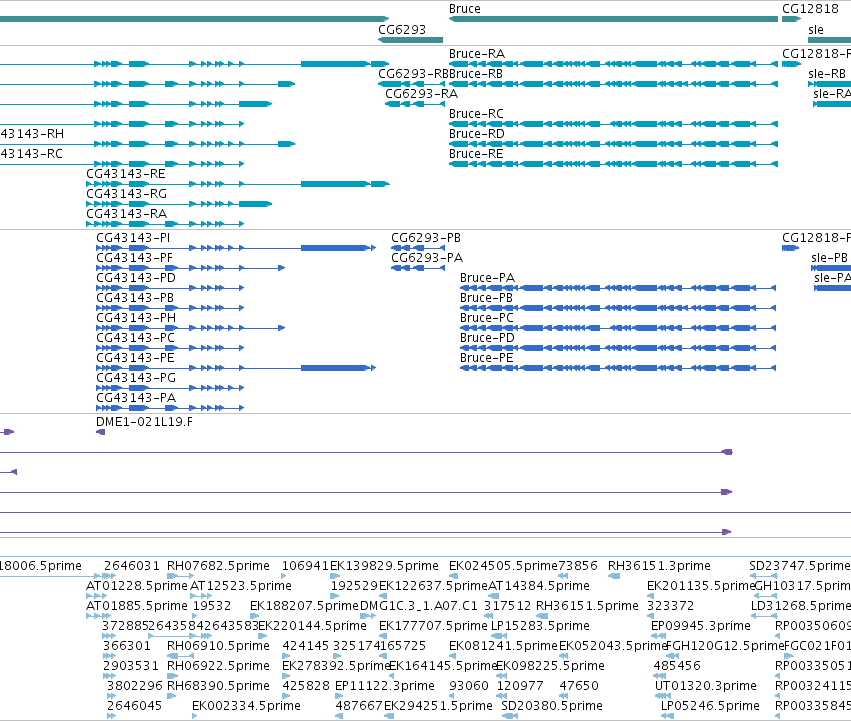Select the CG43143-PA protein label
Image resolution: width=851 pixels, height=721 pixels.
click(x=136, y=398)
